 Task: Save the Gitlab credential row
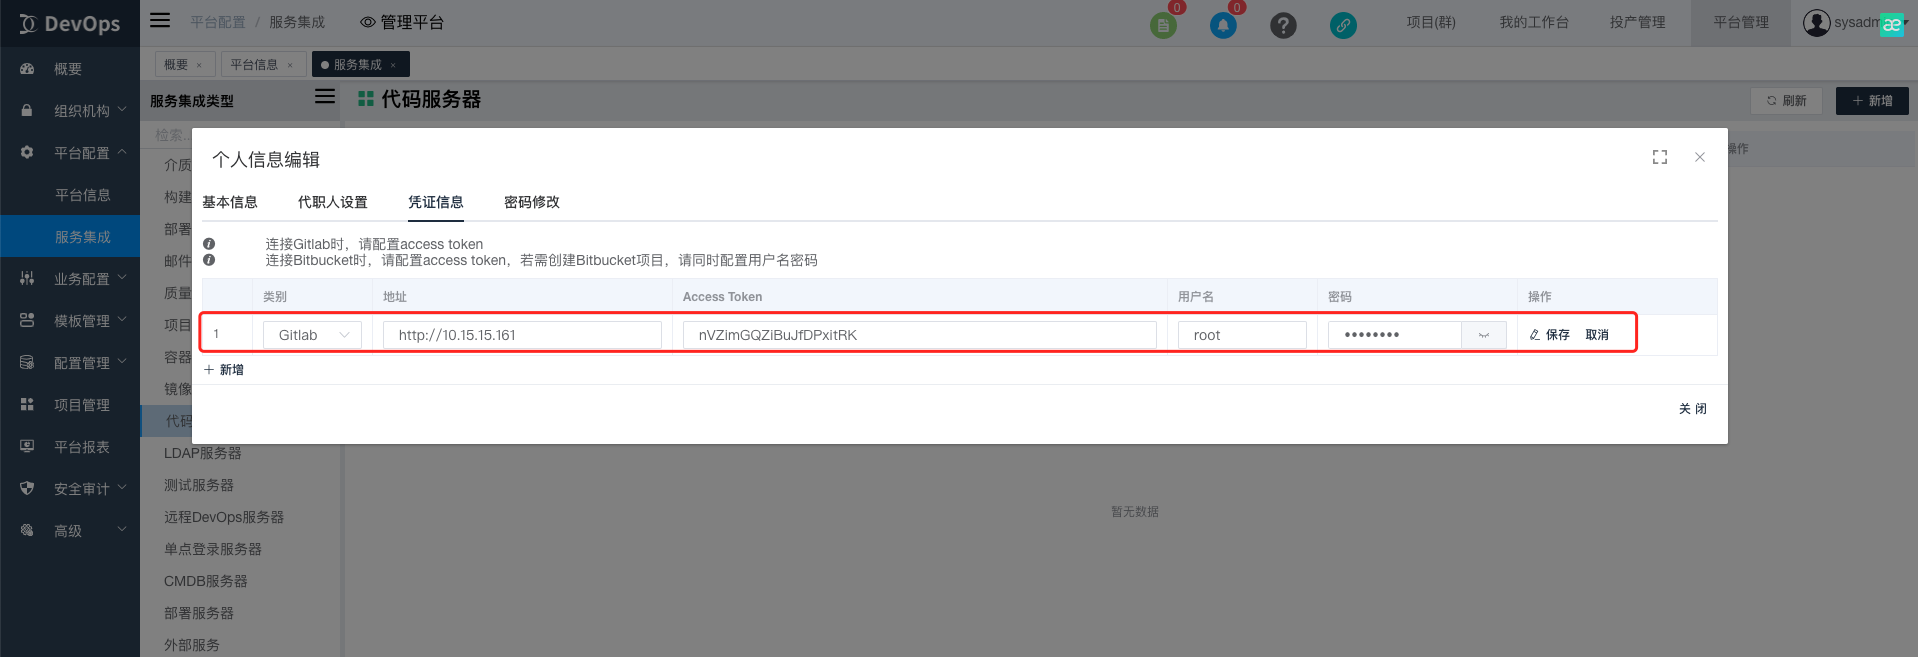point(1550,335)
